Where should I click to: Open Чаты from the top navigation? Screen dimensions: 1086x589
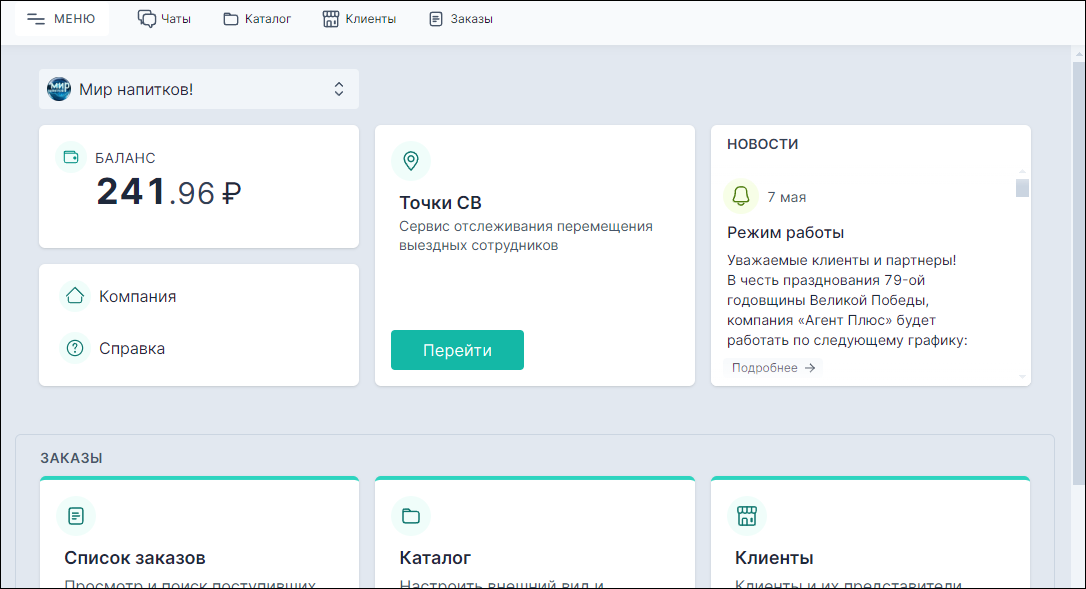click(x=165, y=17)
